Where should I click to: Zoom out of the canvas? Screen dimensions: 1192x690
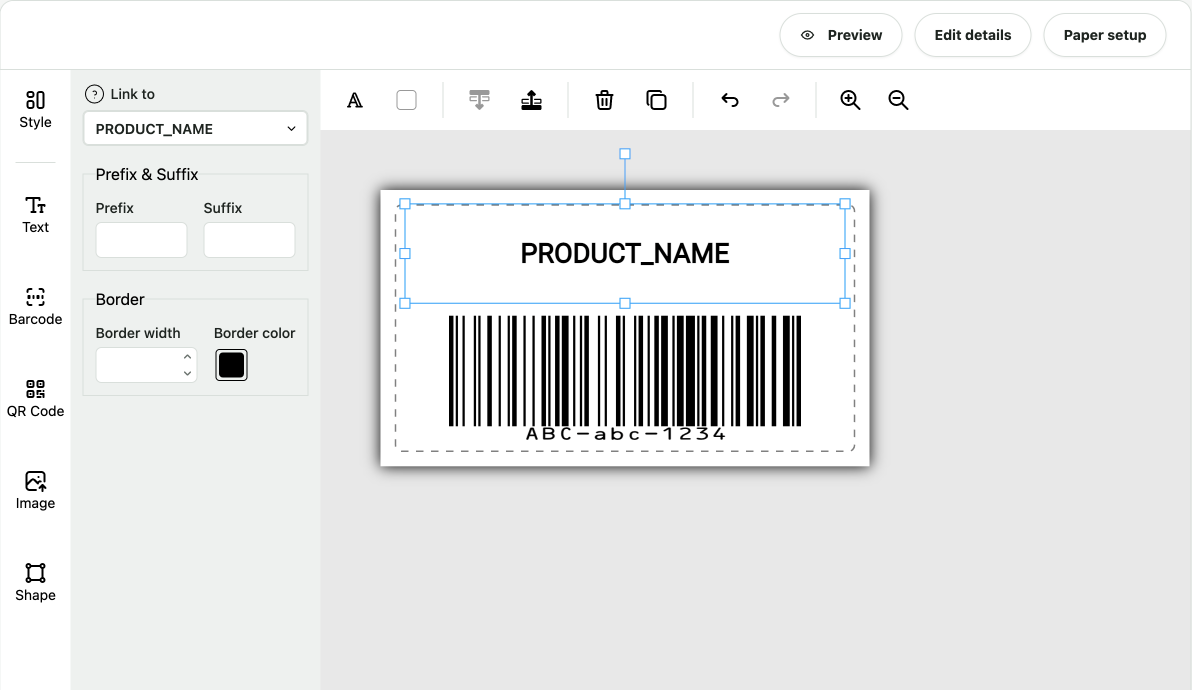[x=899, y=100]
